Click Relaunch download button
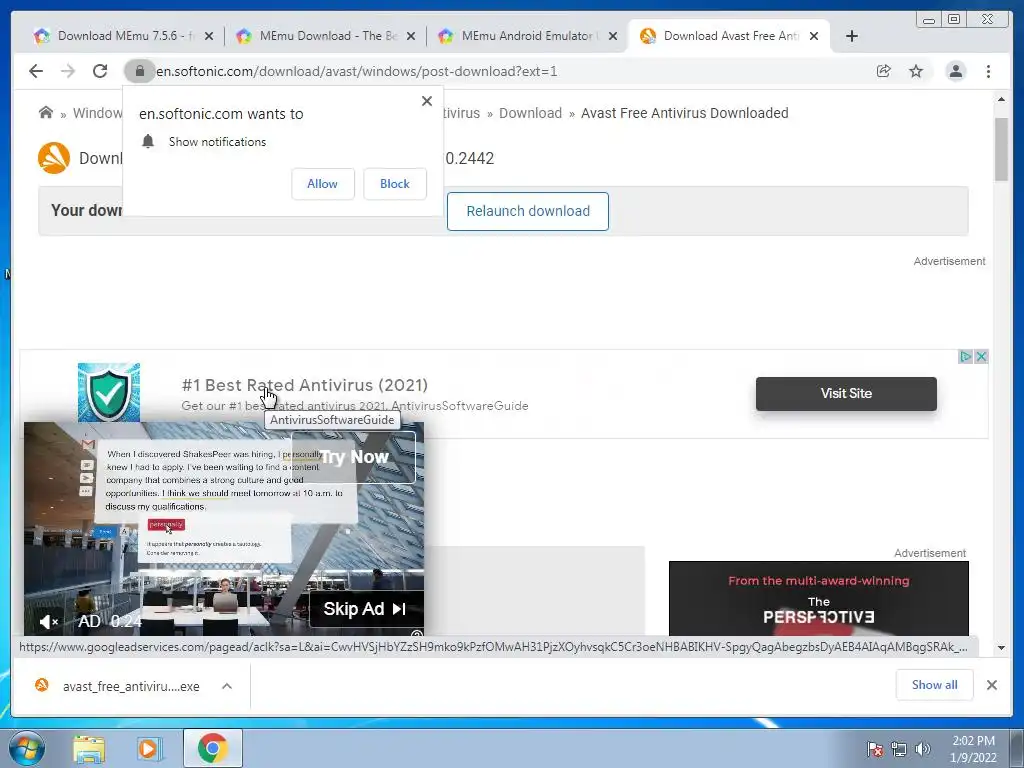Image resolution: width=1024 pixels, height=768 pixels. 528,211
